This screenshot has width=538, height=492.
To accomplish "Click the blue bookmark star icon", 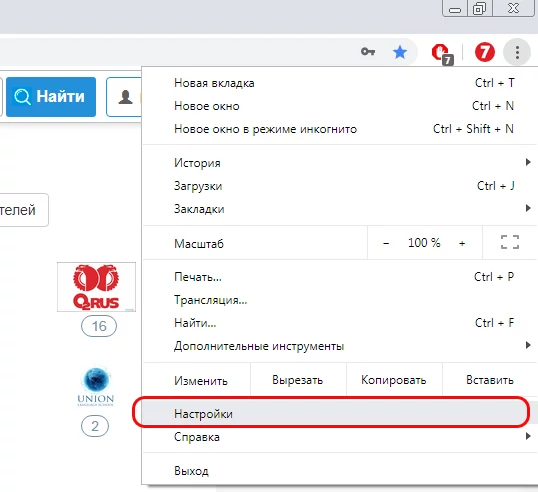I will (x=400, y=52).
